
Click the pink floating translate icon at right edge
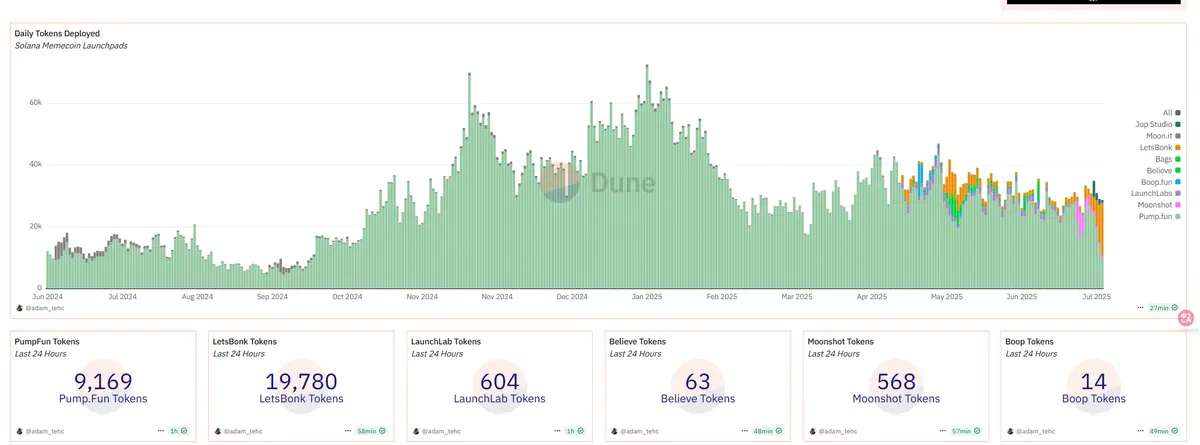click(x=1187, y=318)
